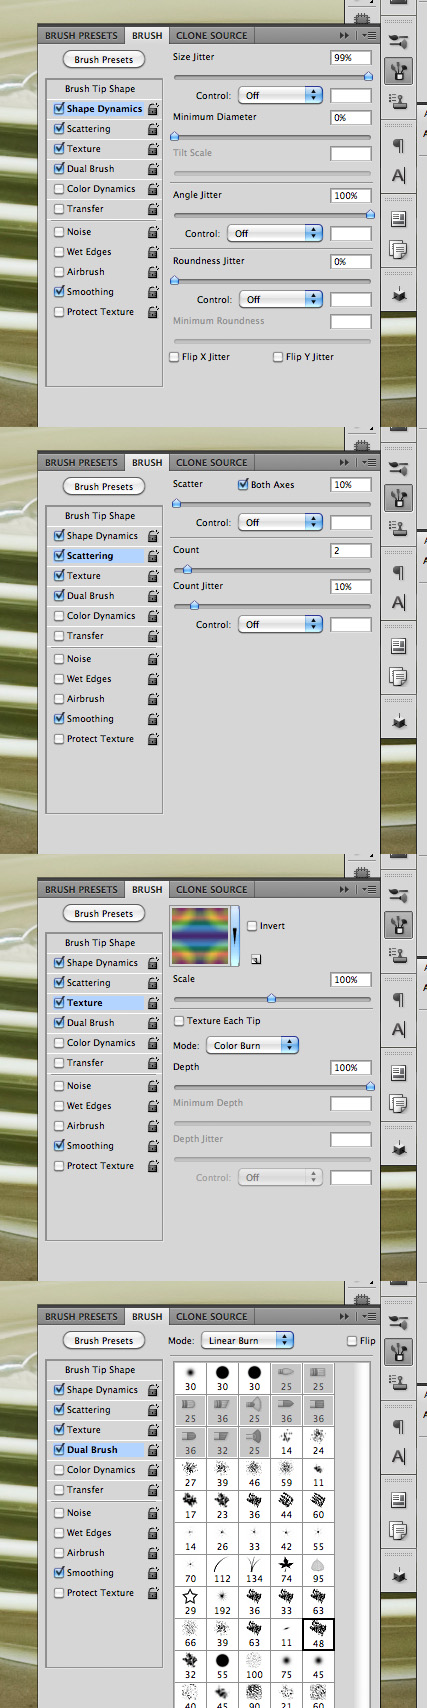Click the Count value field showing 2

pyautogui.click(x=351, y=551)
